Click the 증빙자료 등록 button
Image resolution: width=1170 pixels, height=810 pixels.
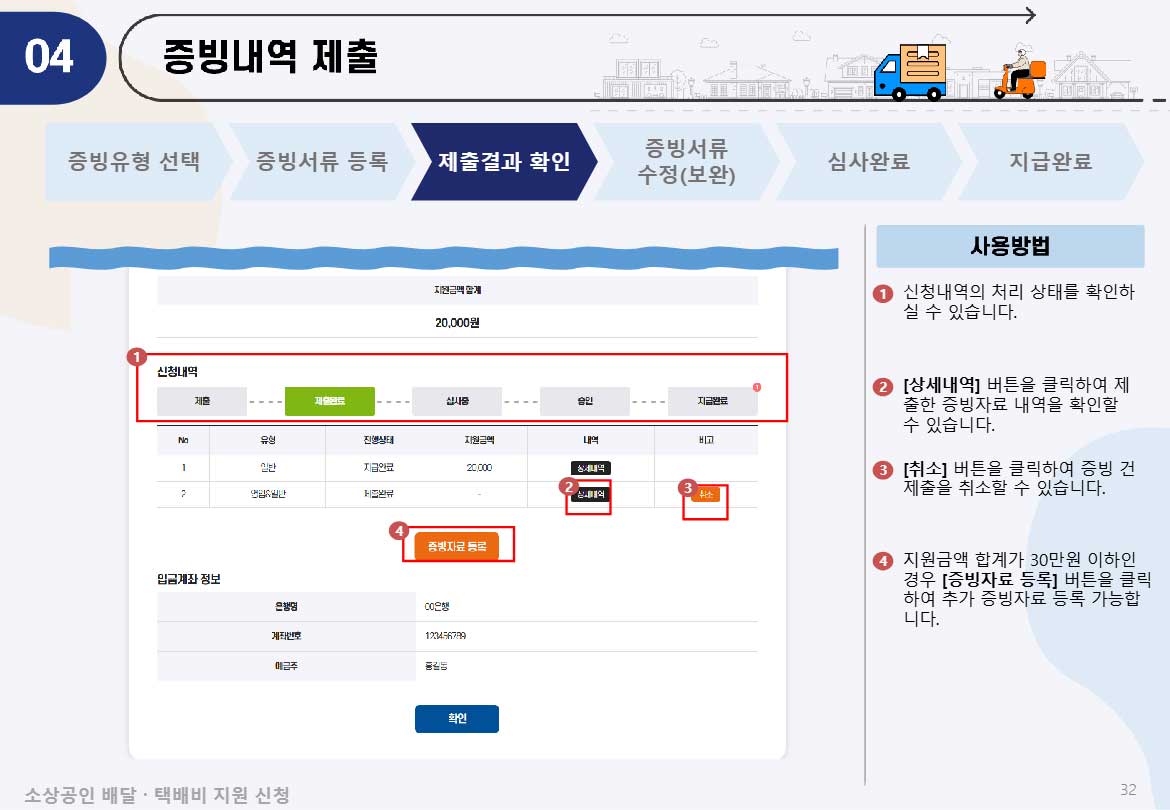pos(459,544)
